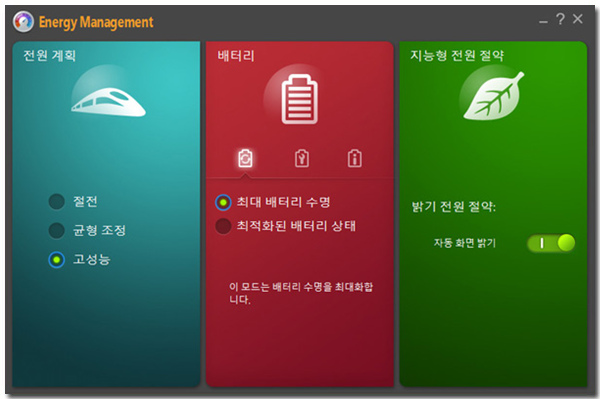Open the battery maintenance wrench tab icon
Screen dimensions: 600x399
[302, 158]
